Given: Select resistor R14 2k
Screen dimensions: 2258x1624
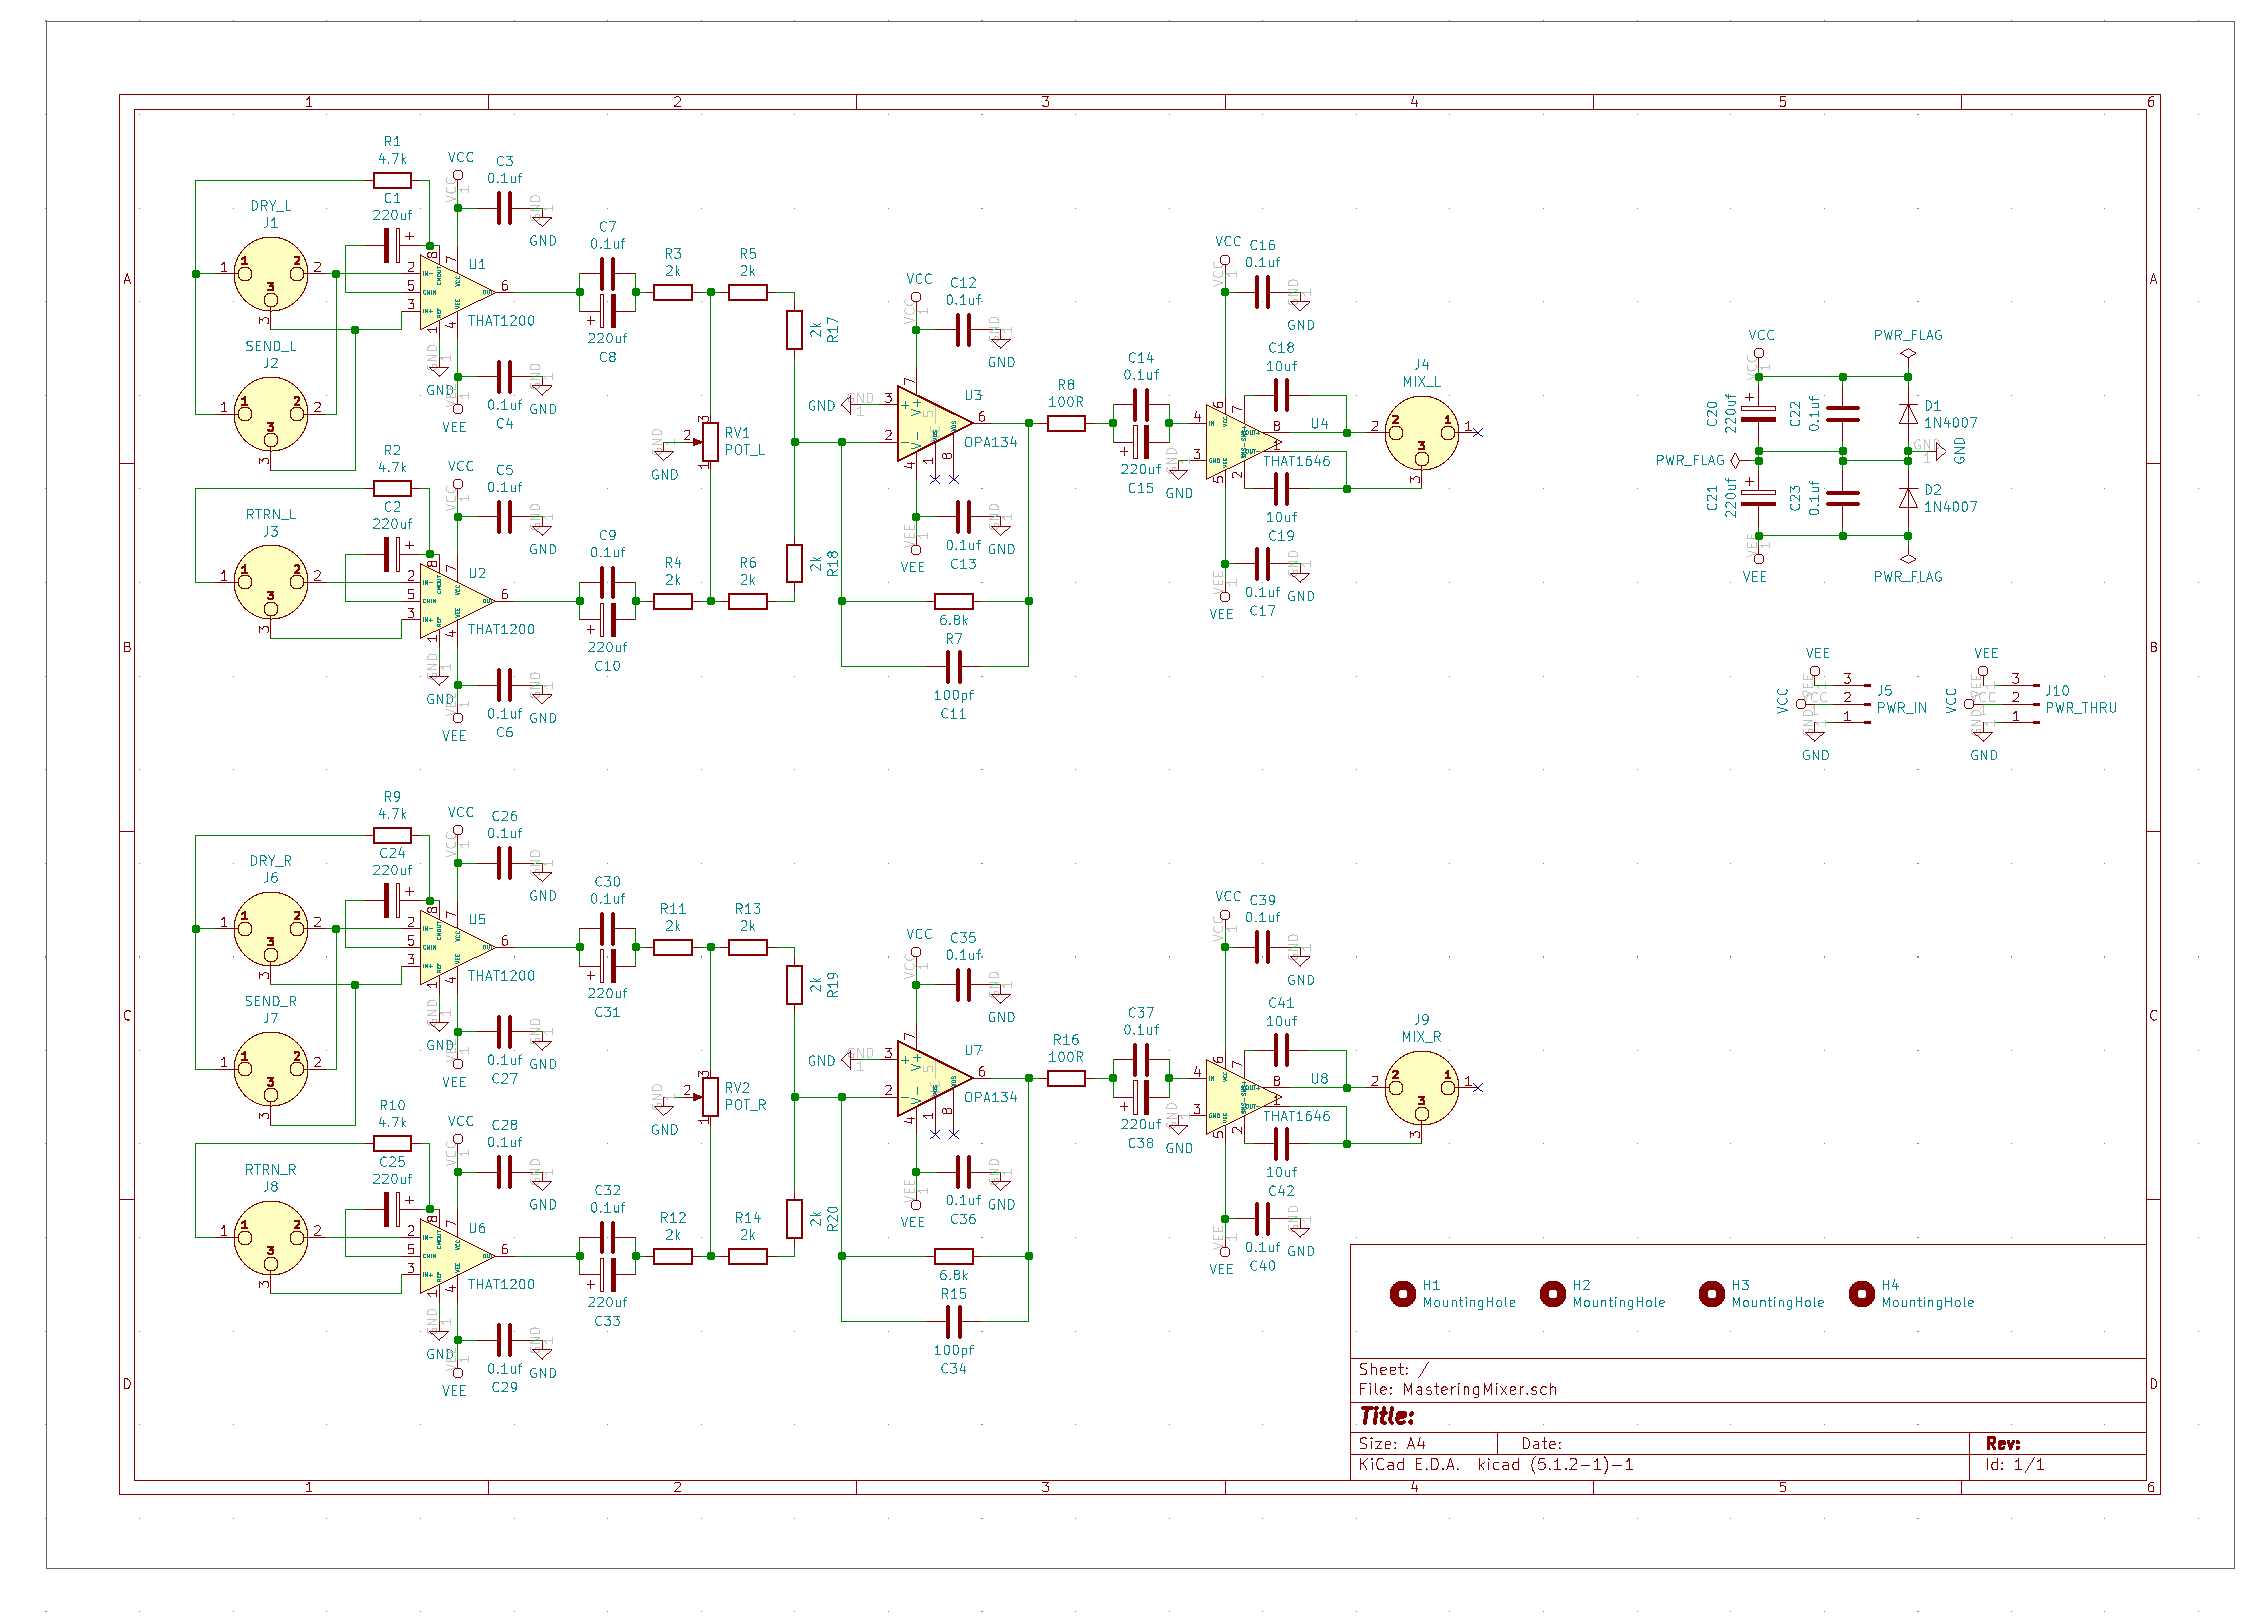Looking at the screenshot, I should (x=747, y=1256).
